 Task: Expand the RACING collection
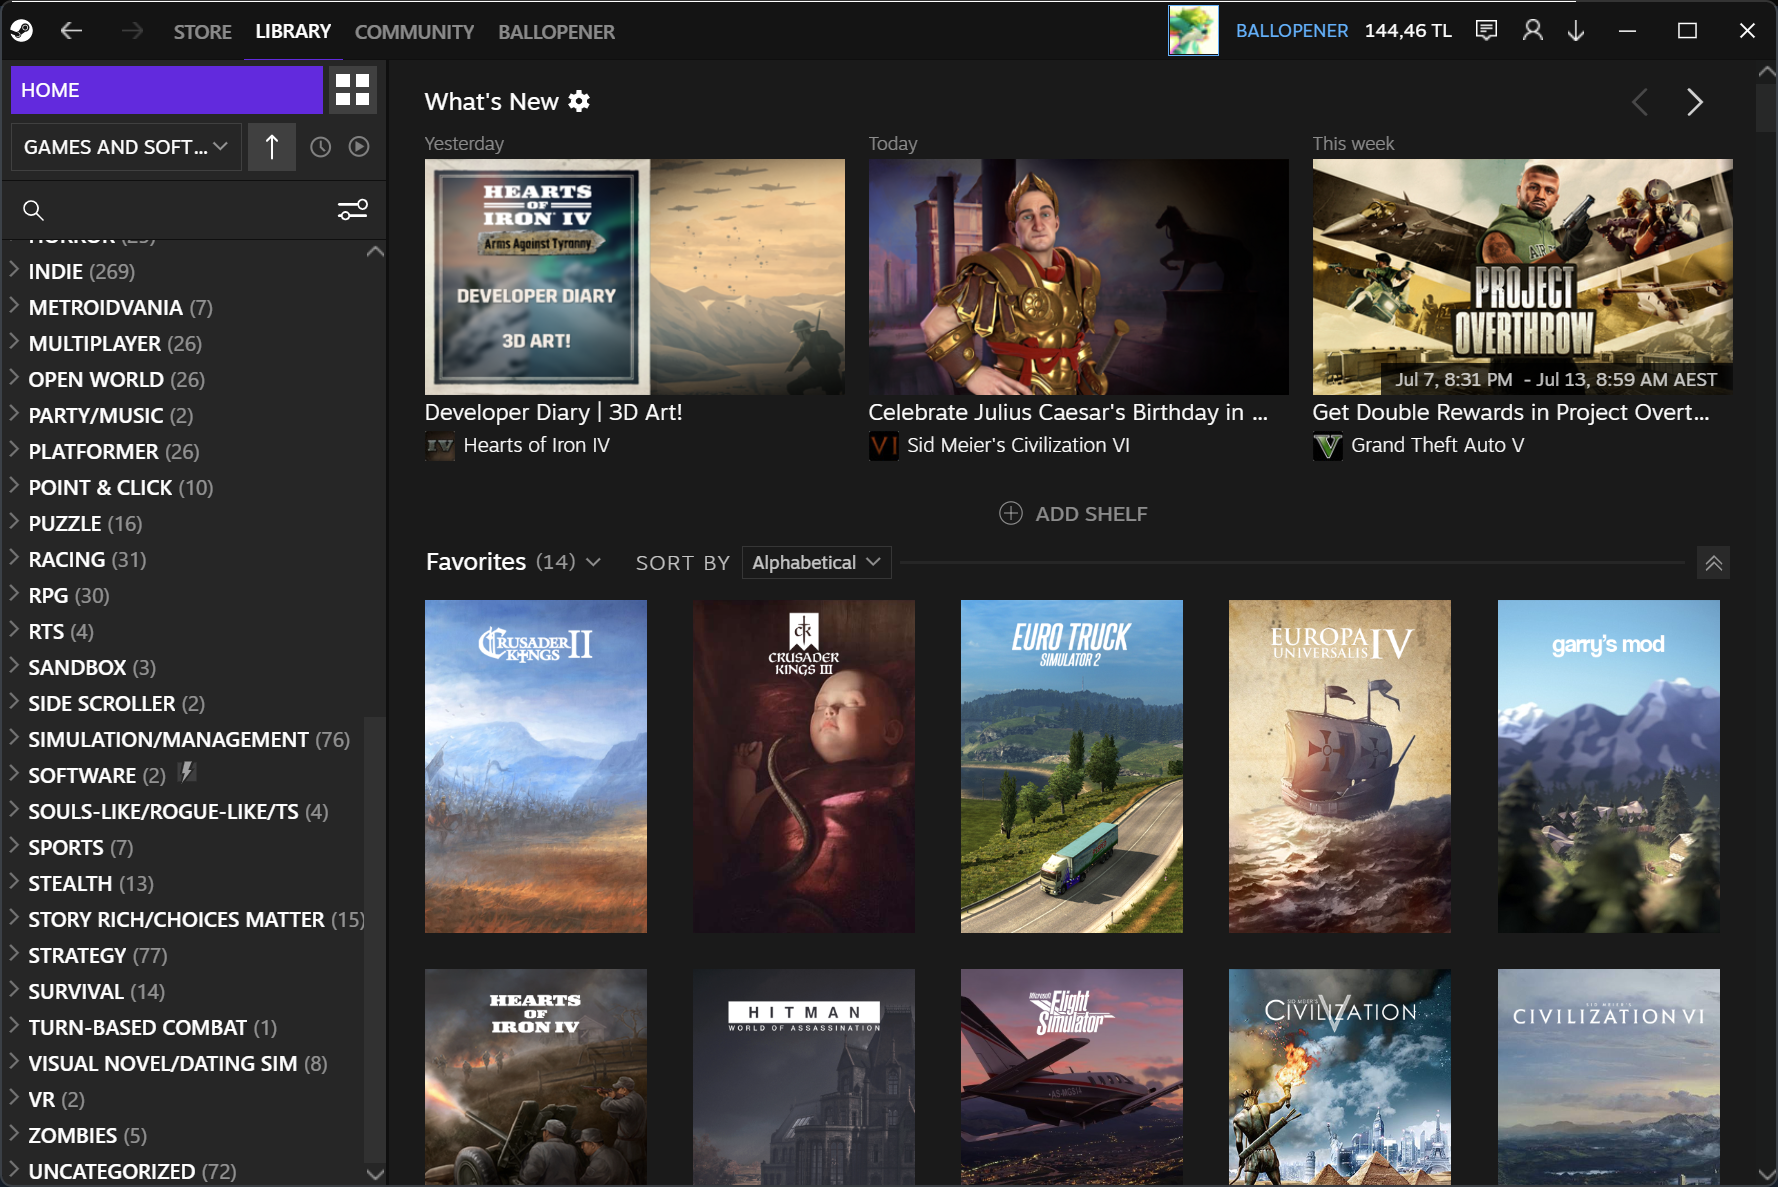click(x=14, y=559)
